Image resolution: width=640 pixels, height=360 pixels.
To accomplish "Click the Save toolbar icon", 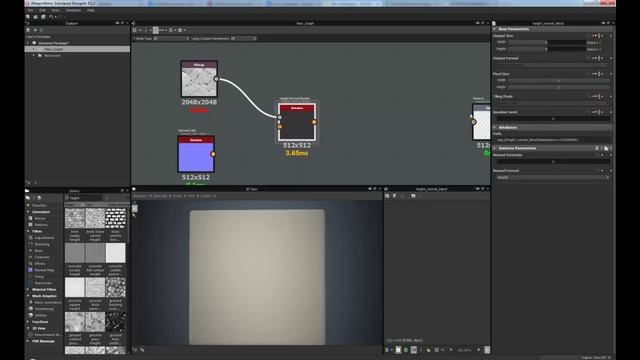I will tap(43, 17).
